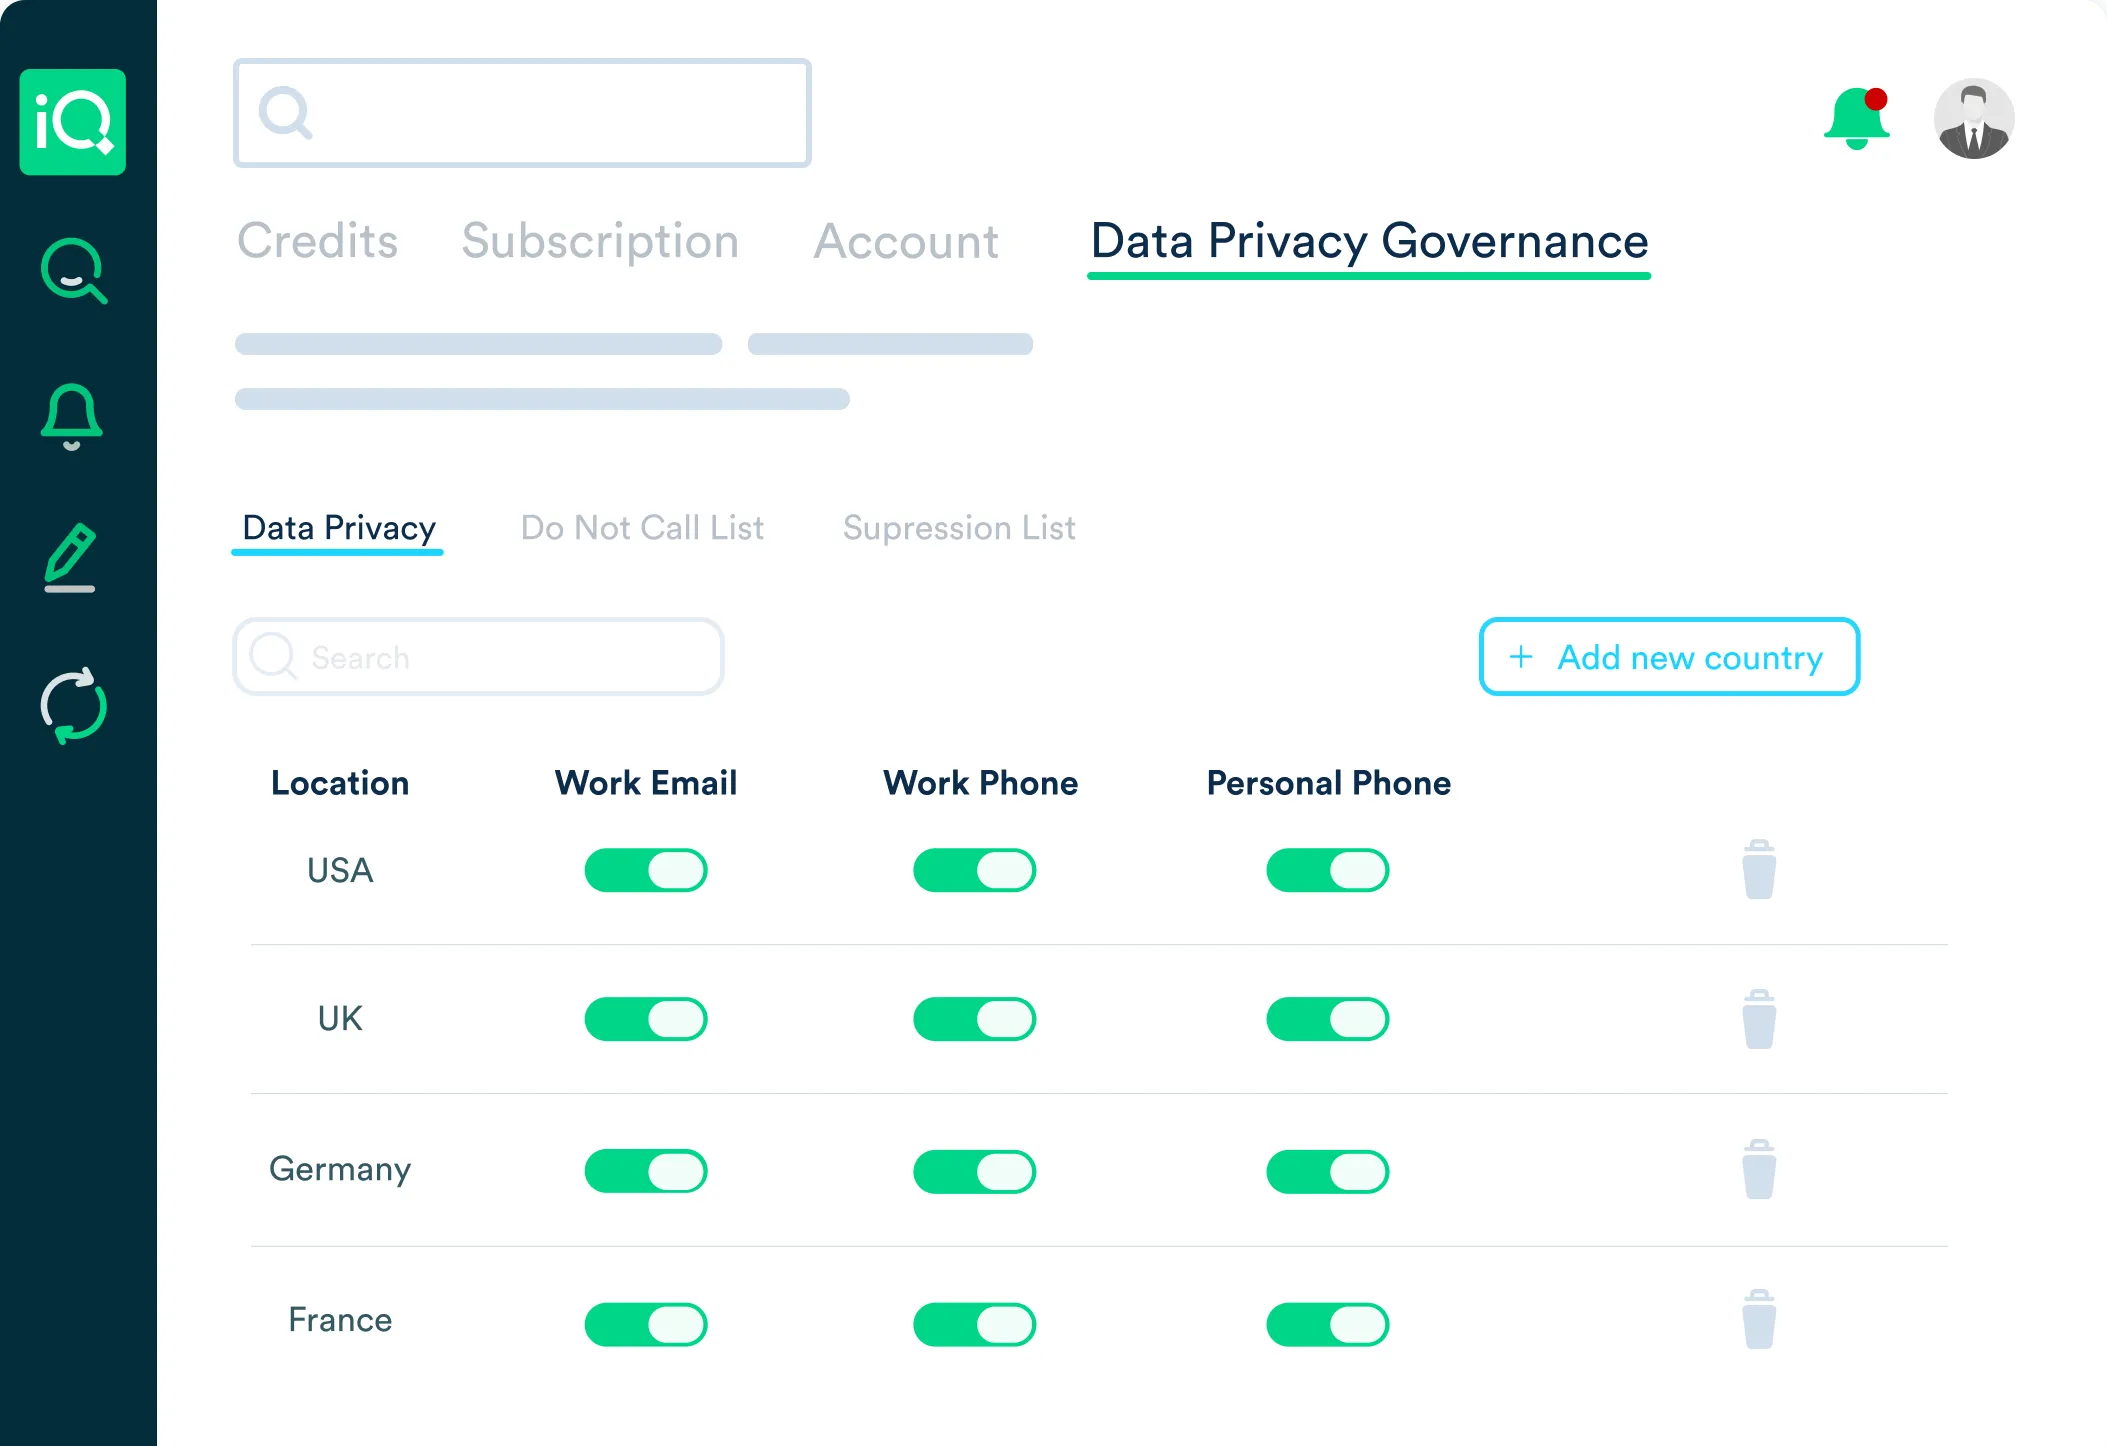Turn off Work Email for France
The image size is (2107, 1446).
tap(646, 1323)
